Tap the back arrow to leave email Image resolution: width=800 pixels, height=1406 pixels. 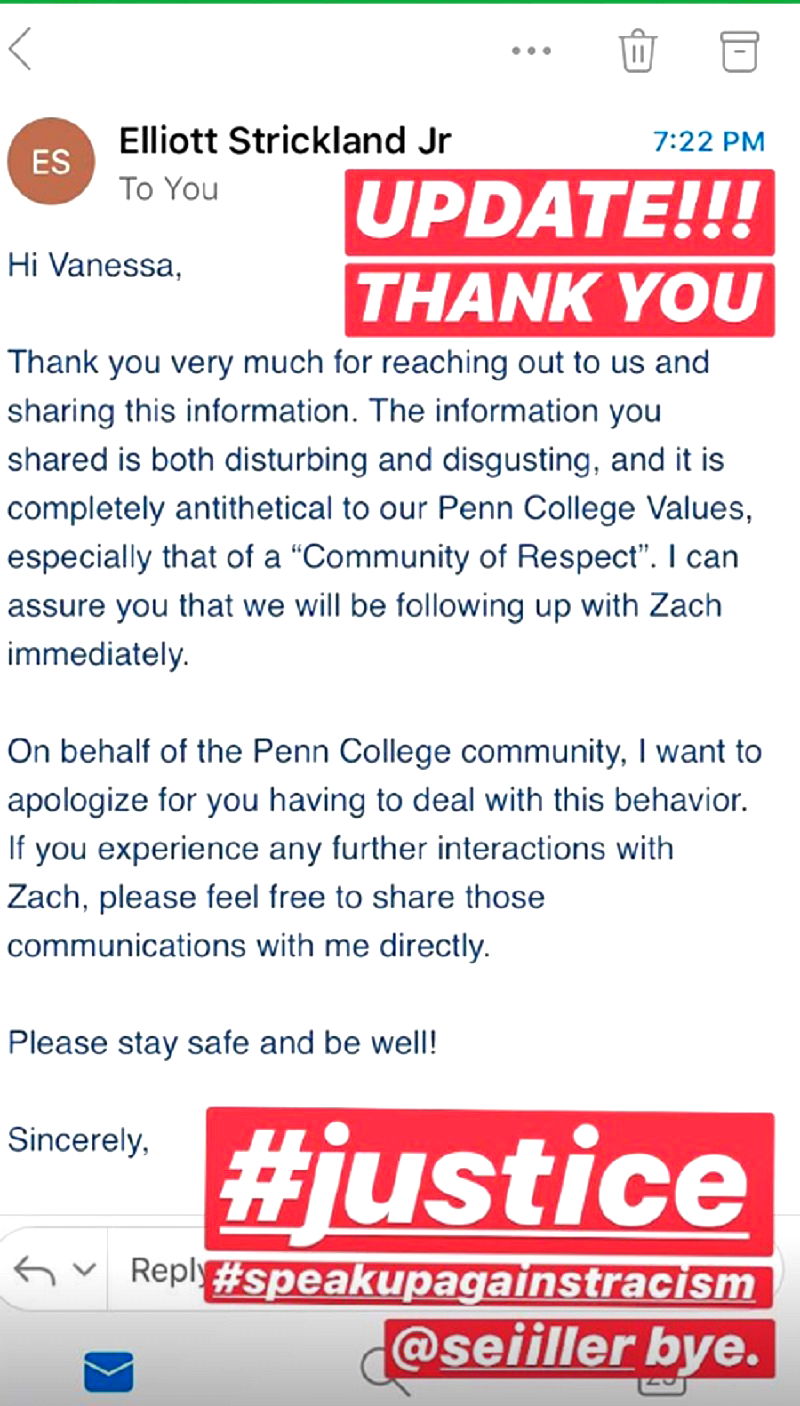point(21,49)
